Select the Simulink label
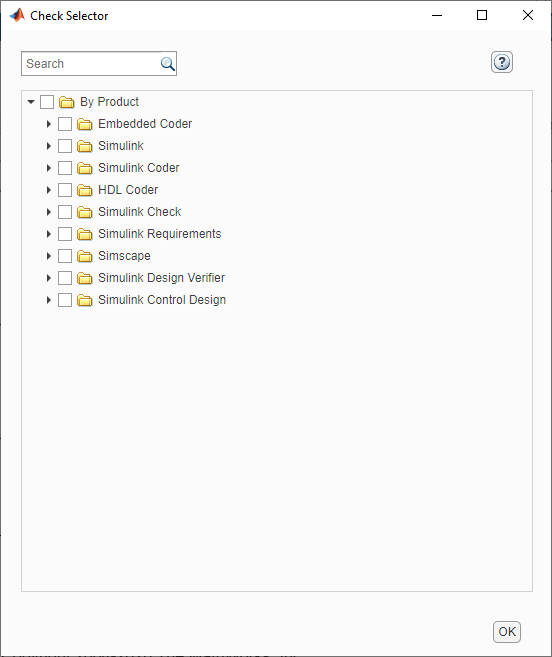Viewport: 552px width, 657px height. 121,146
